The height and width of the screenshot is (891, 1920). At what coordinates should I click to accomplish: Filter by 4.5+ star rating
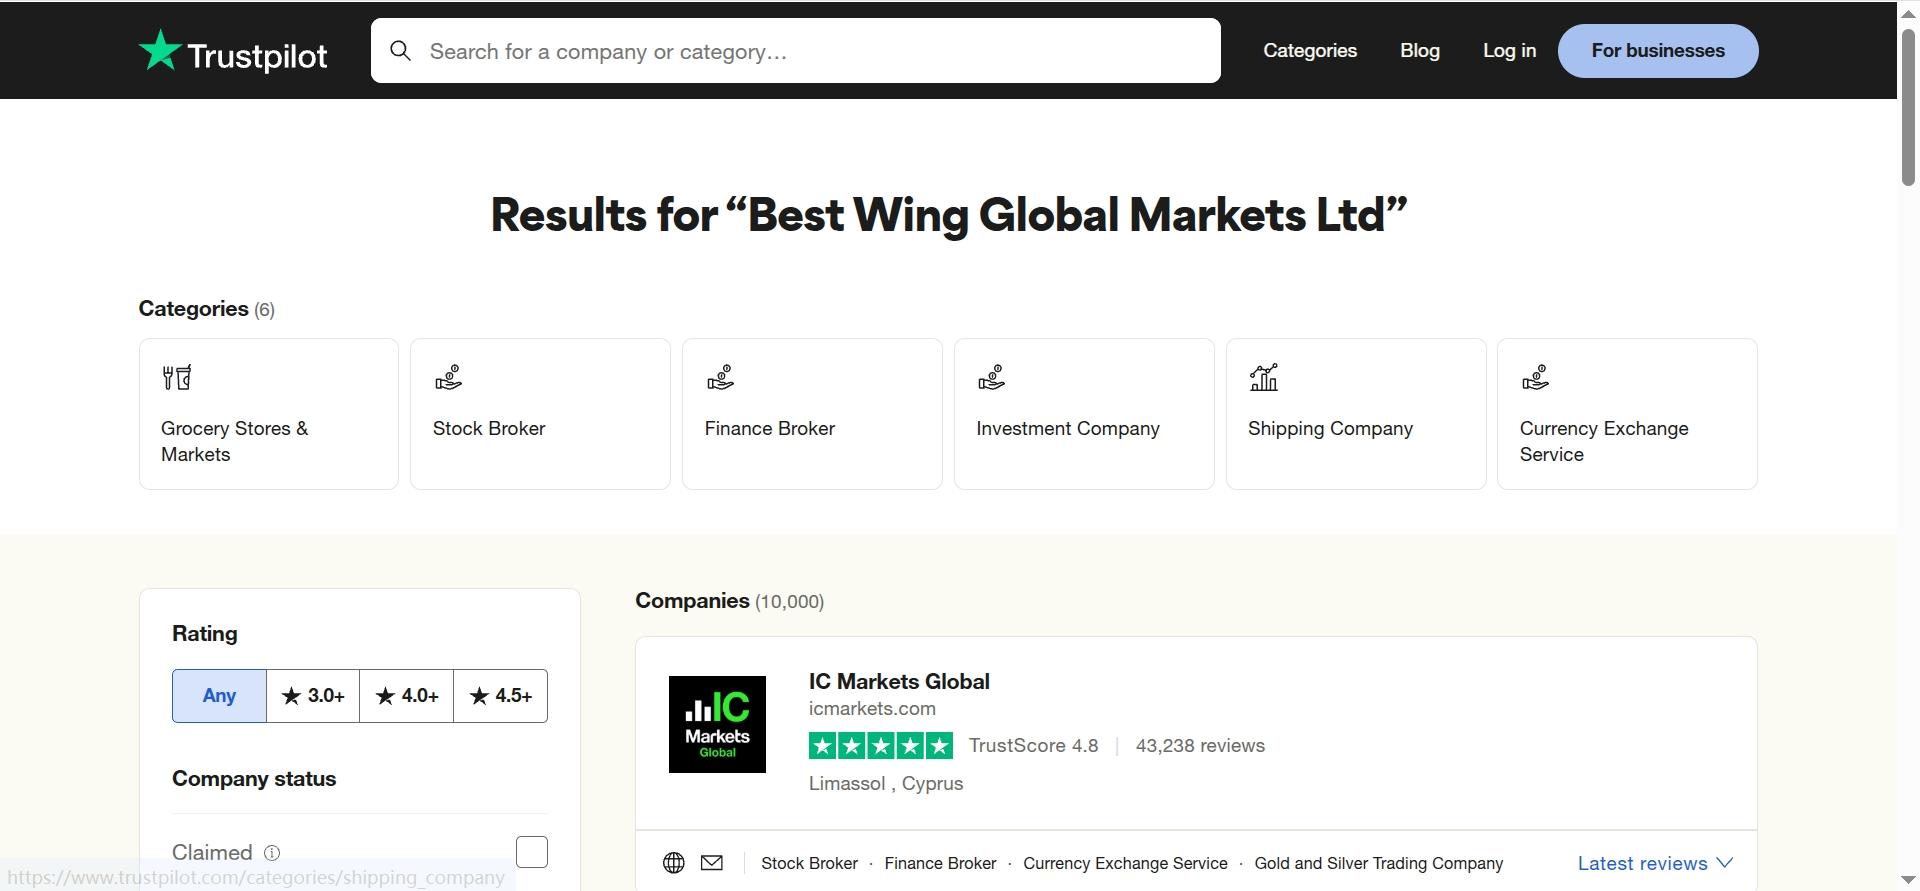point(500,696)
